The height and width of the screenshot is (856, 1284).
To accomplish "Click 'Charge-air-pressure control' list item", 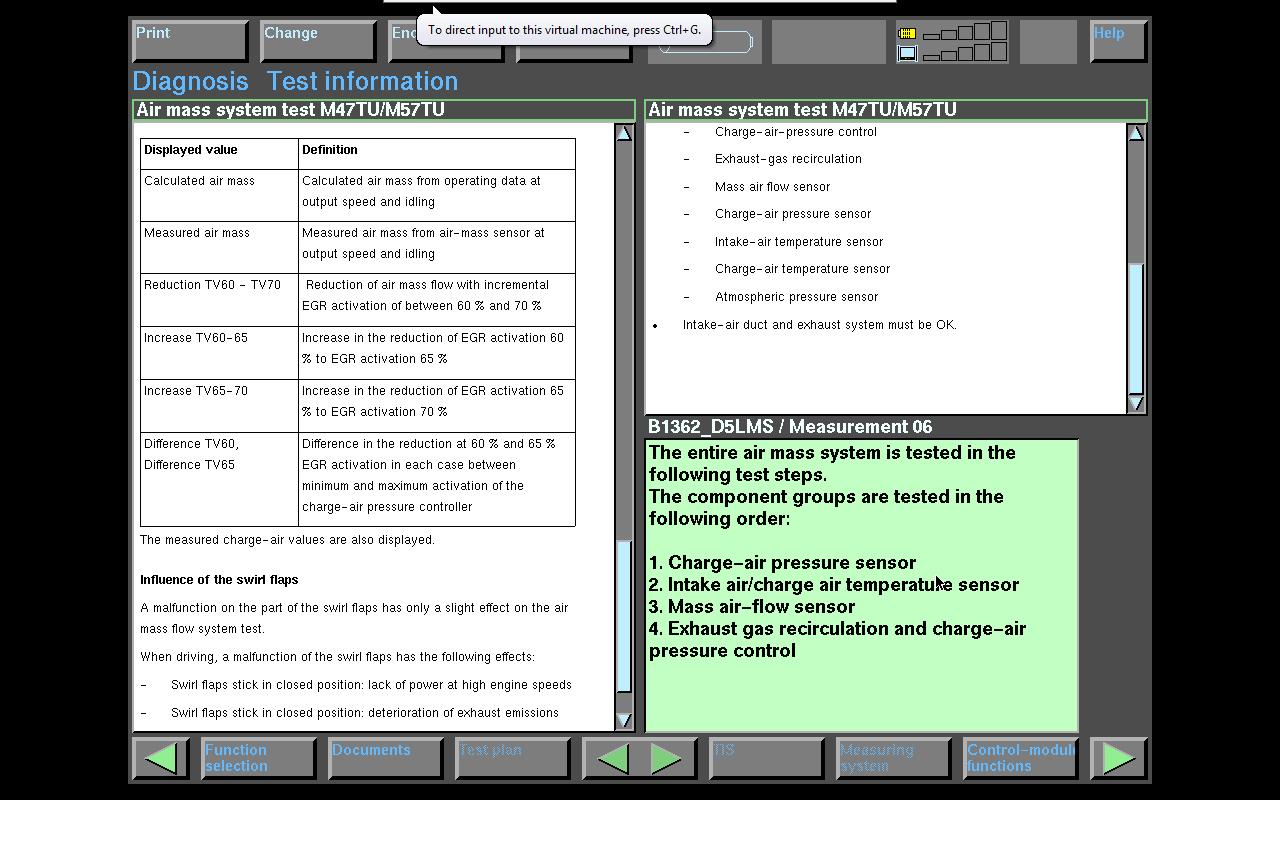I will point(796,132).
